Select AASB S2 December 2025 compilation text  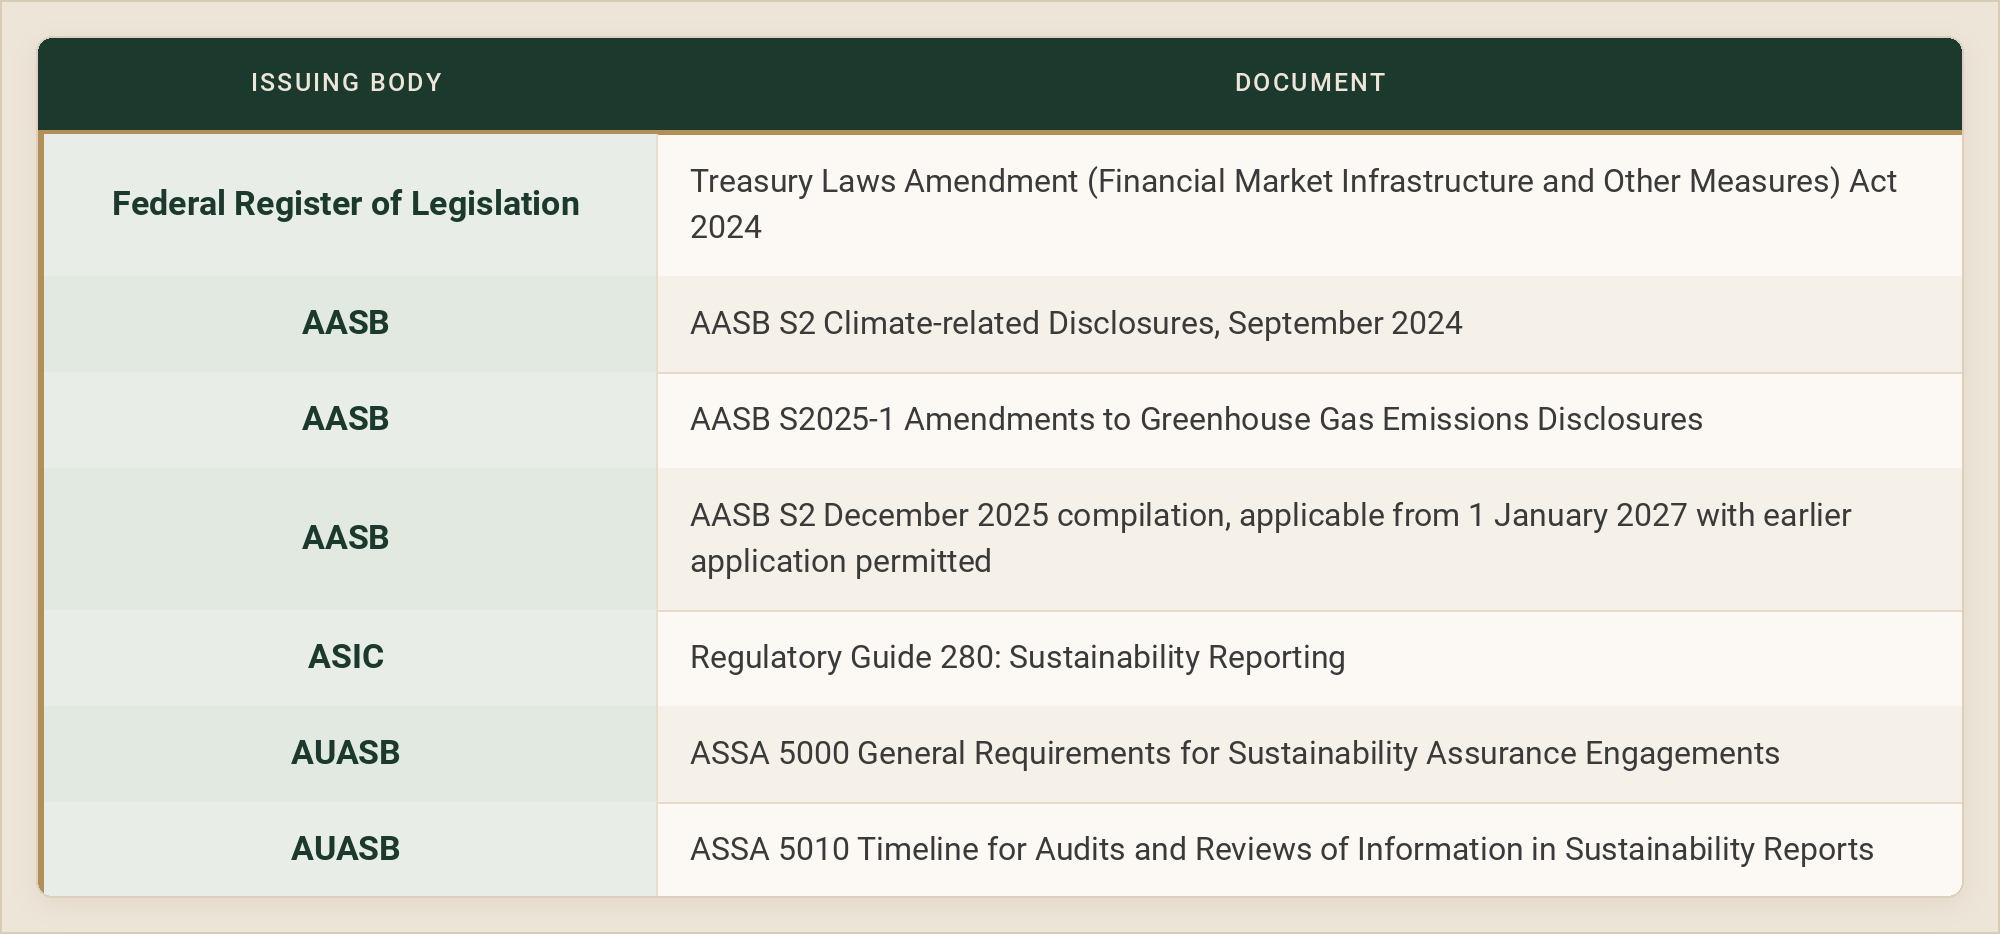pos(1270,538)
